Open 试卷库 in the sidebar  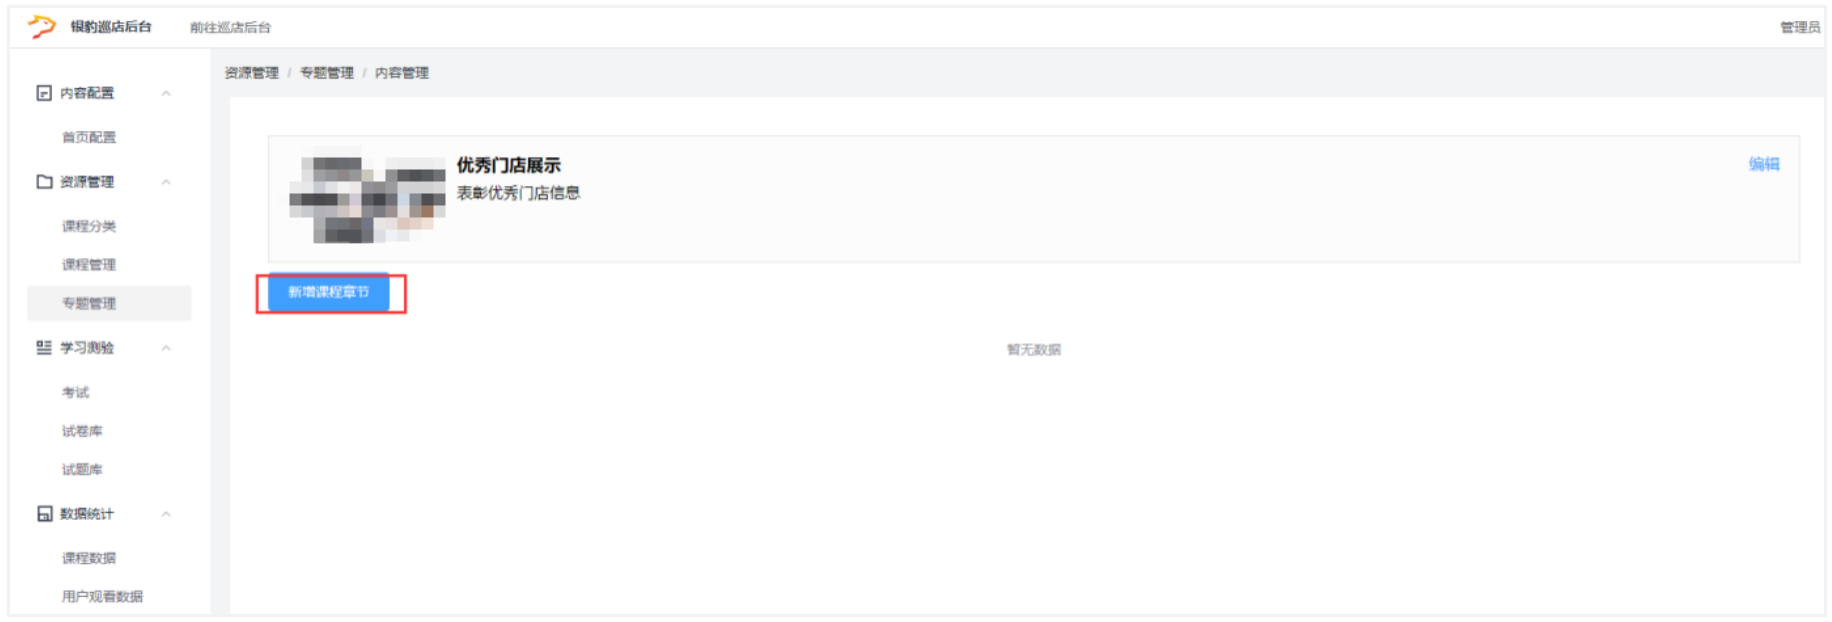[82, 431]
